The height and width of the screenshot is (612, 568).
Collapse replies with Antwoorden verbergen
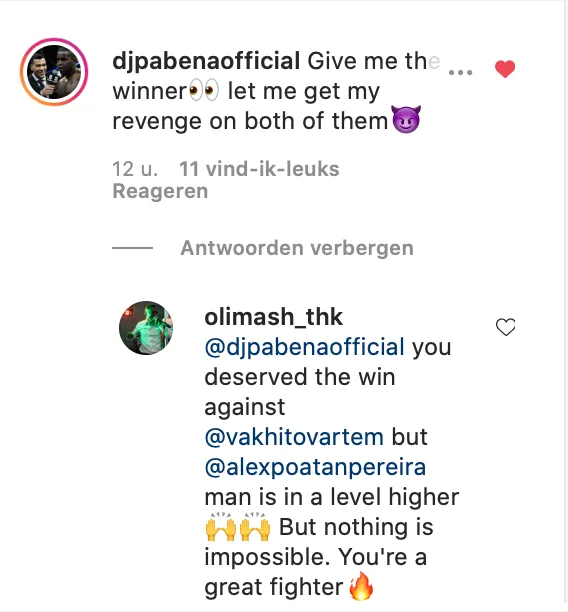297,248
